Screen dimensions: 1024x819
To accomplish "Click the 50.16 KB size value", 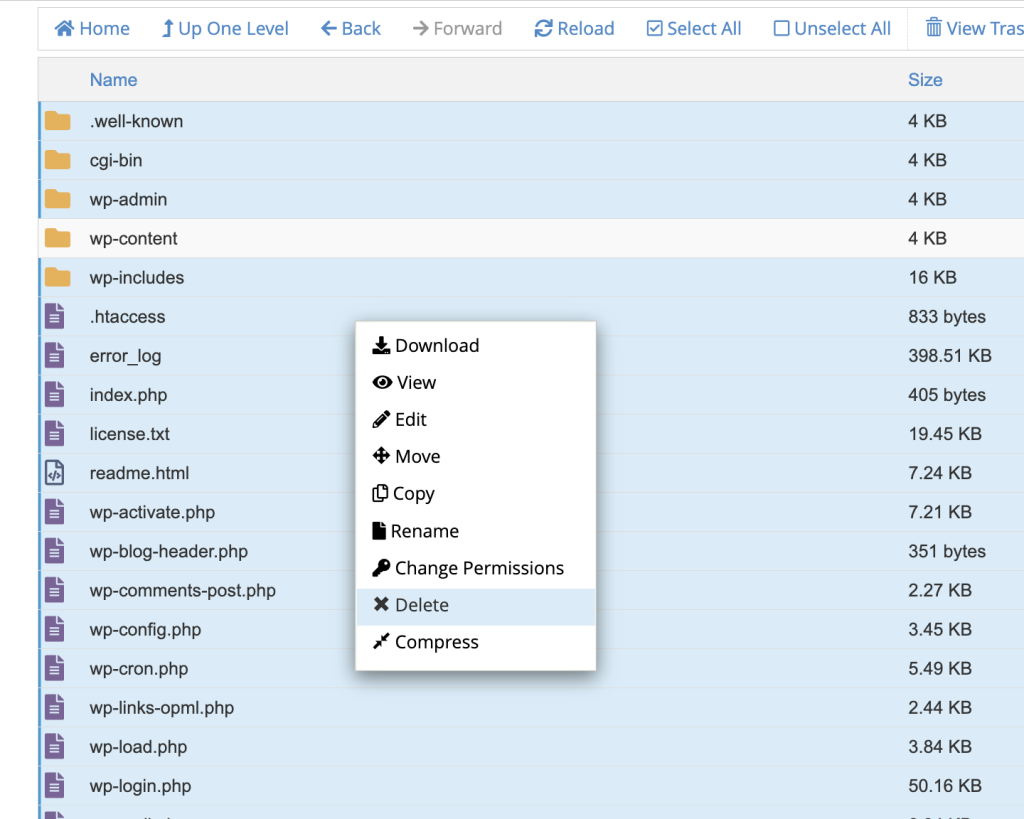I will tap(945, 786).
